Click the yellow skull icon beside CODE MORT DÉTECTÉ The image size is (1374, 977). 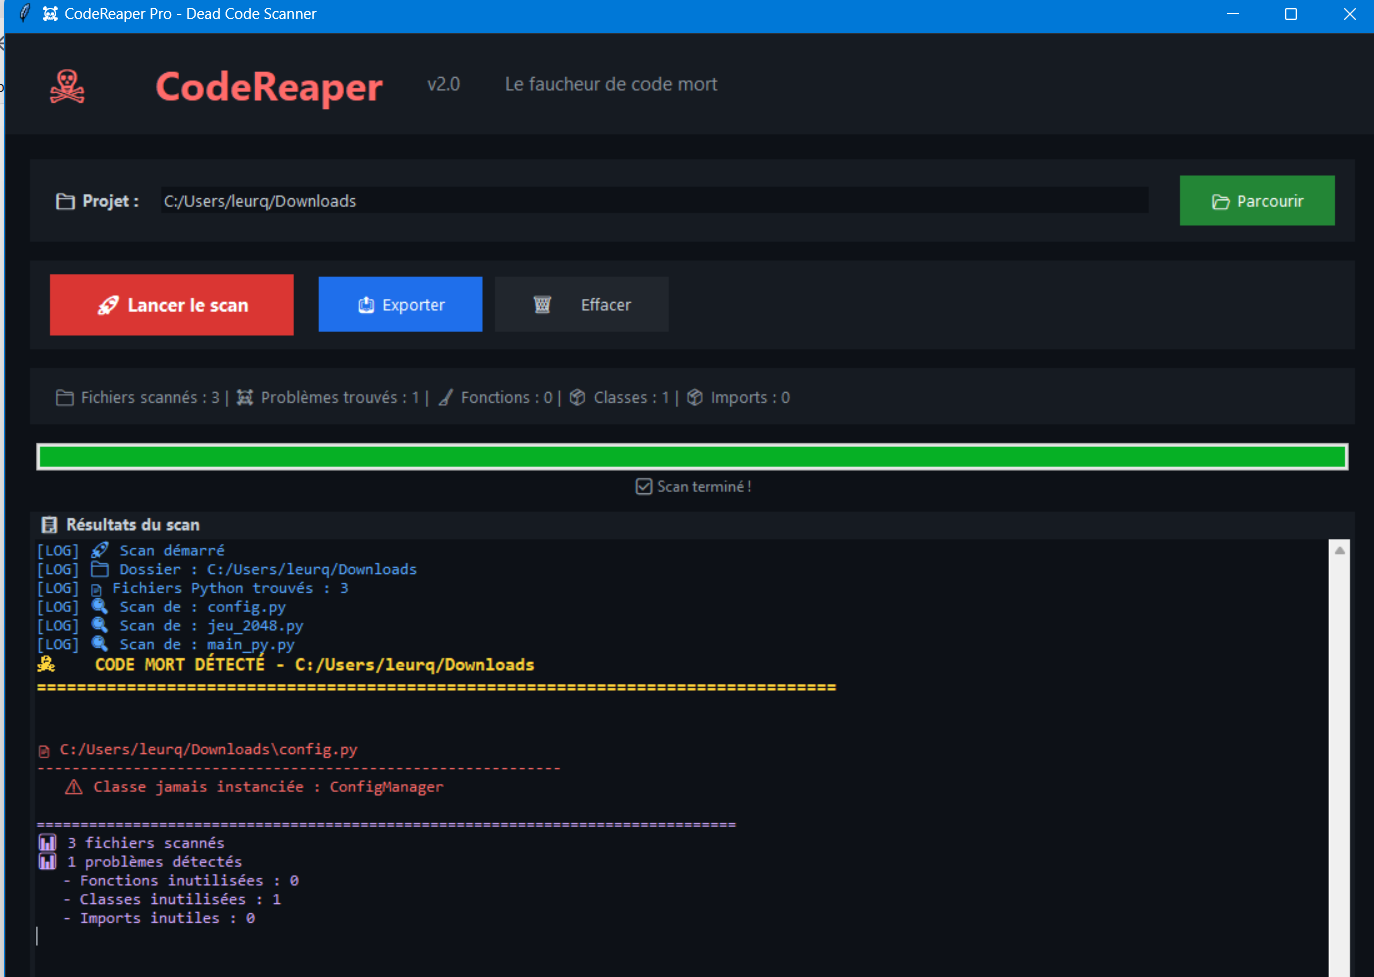point(46,664)
